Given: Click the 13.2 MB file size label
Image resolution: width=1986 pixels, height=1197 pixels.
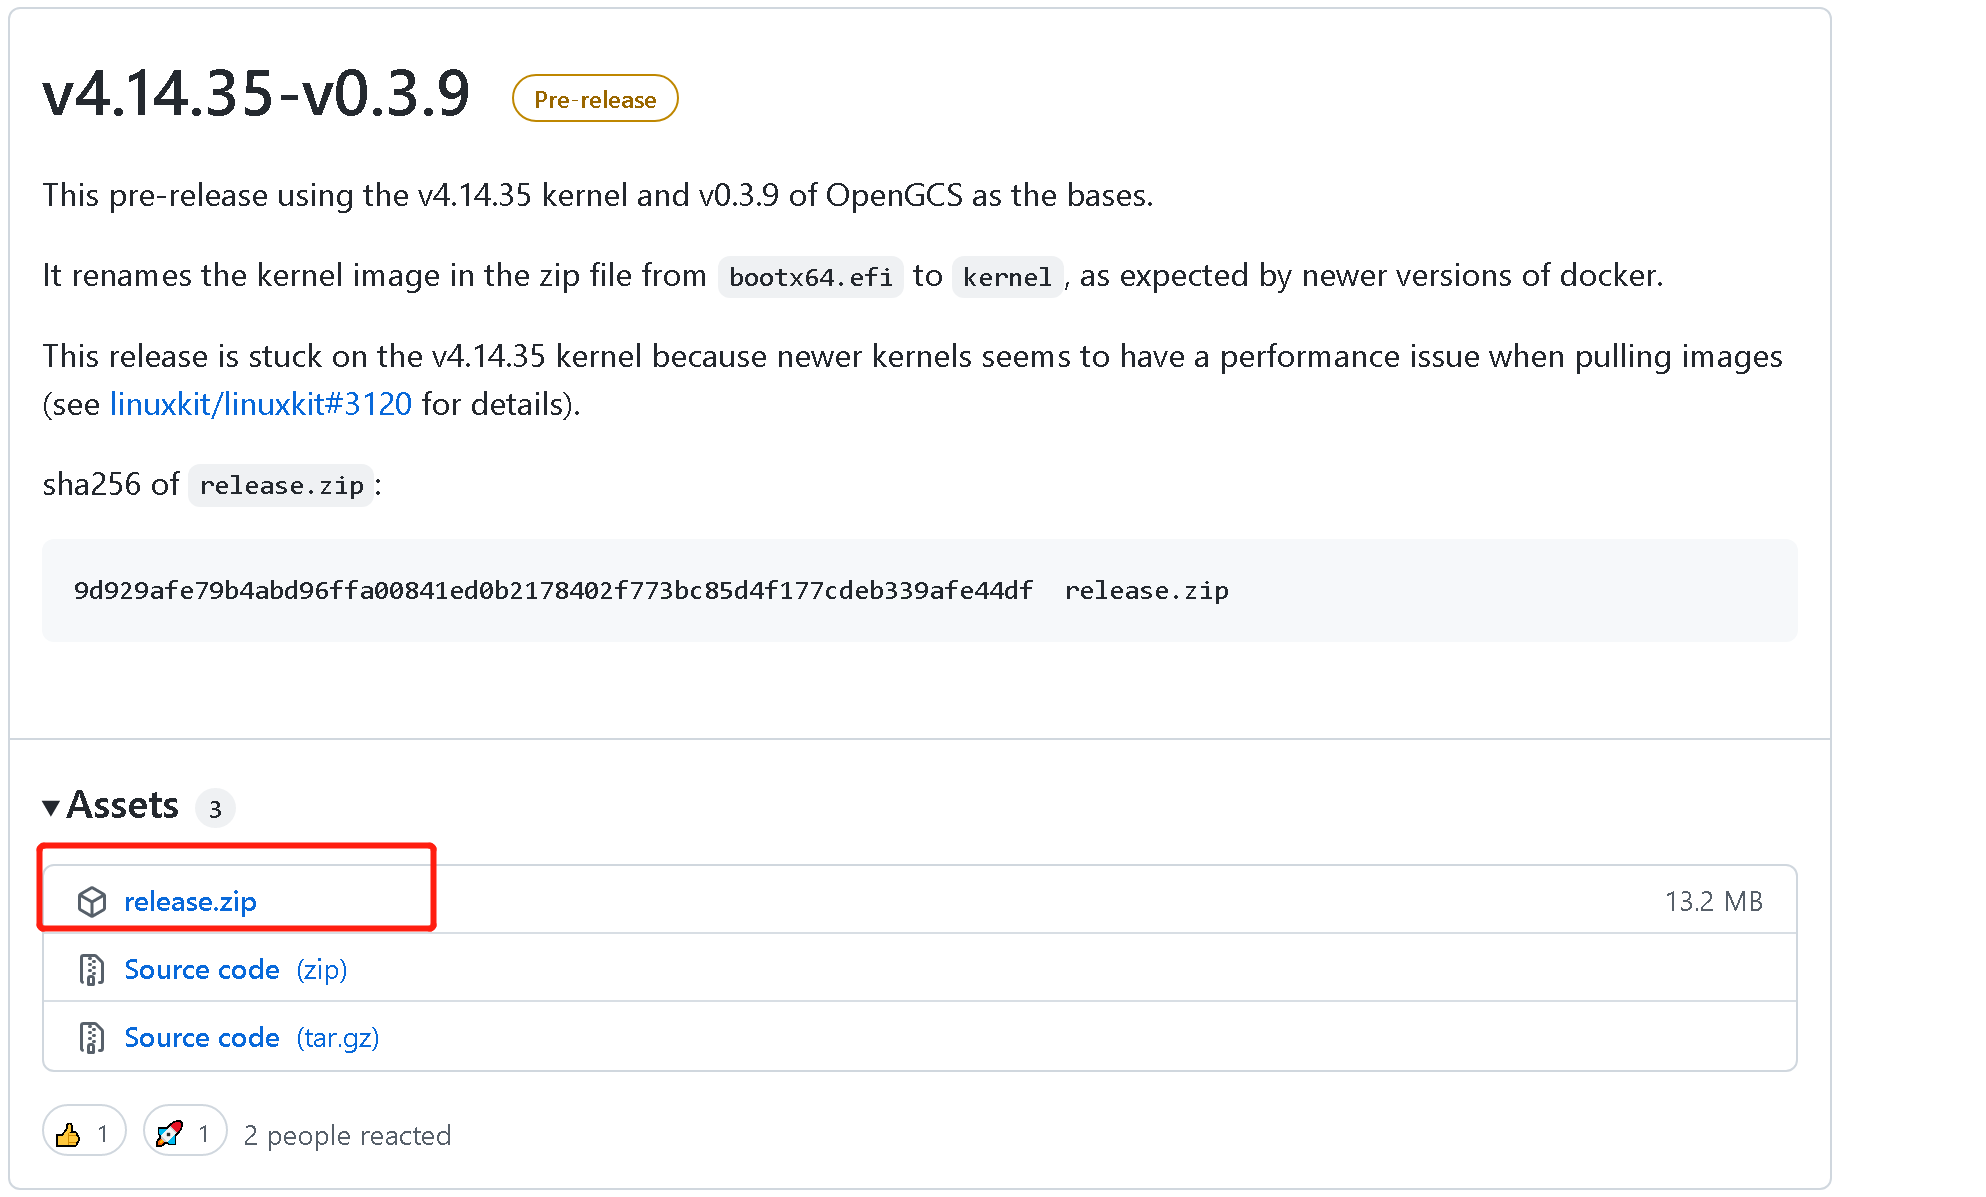Looking at the screenshot, I should [x=1714, y=900].
